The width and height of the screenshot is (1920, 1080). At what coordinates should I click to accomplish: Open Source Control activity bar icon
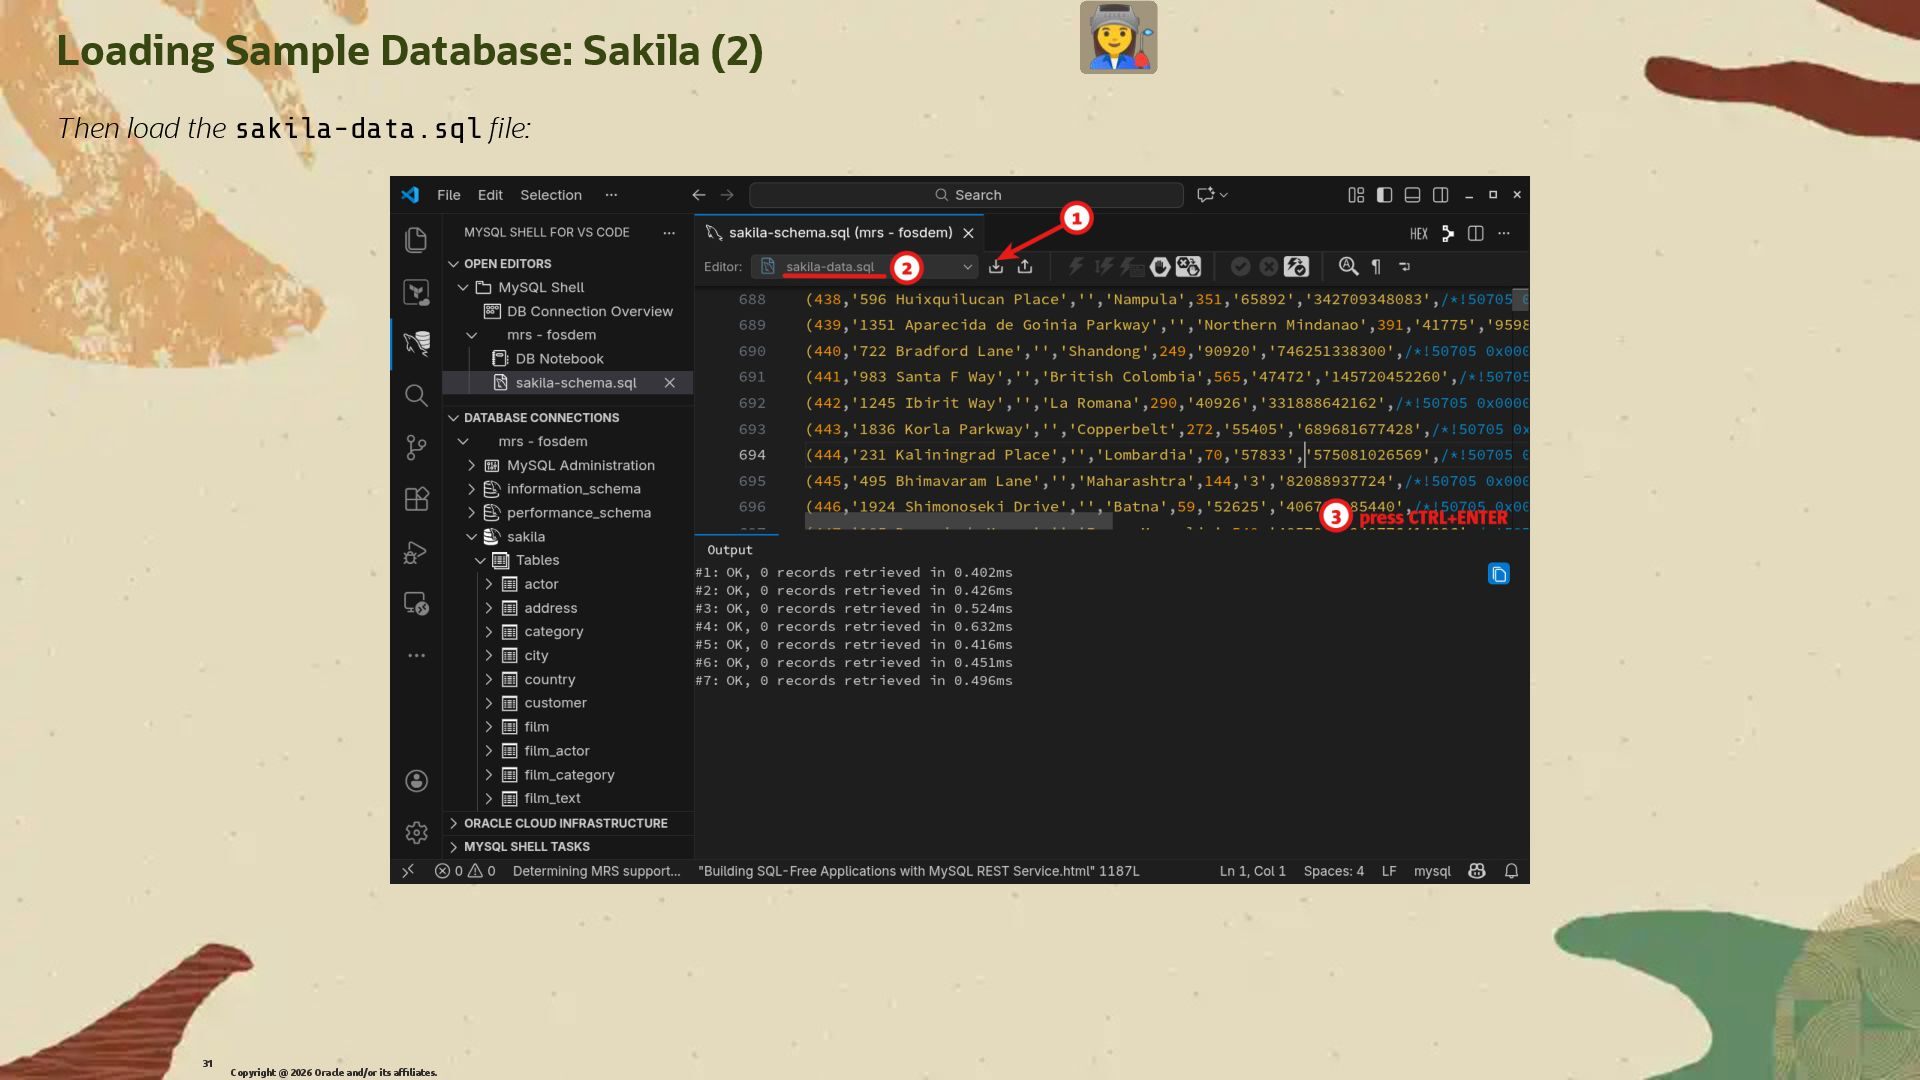[x=416, y=447]
